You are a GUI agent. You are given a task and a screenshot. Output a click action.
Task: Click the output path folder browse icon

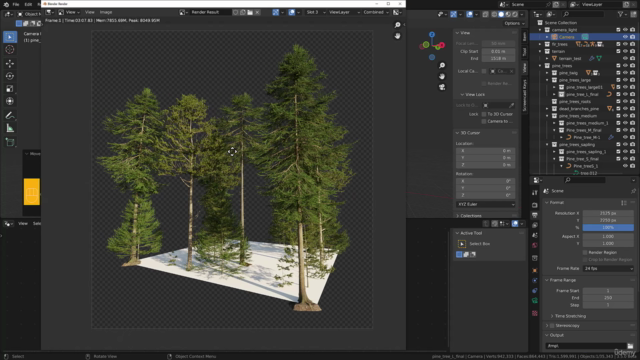coord(630,346)
